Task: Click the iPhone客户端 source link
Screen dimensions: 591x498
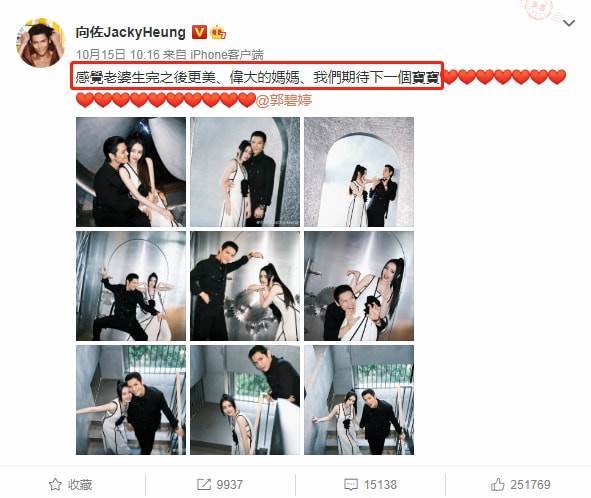Action: [x=227, y=55]
